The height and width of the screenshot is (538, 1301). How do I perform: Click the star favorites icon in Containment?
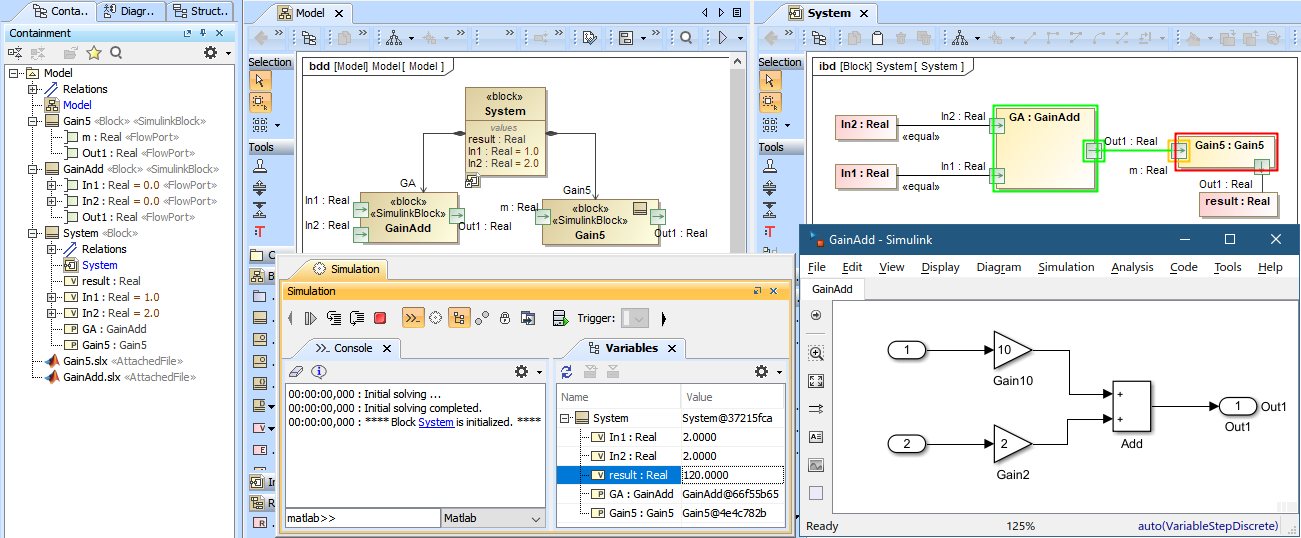click(94, 52)
